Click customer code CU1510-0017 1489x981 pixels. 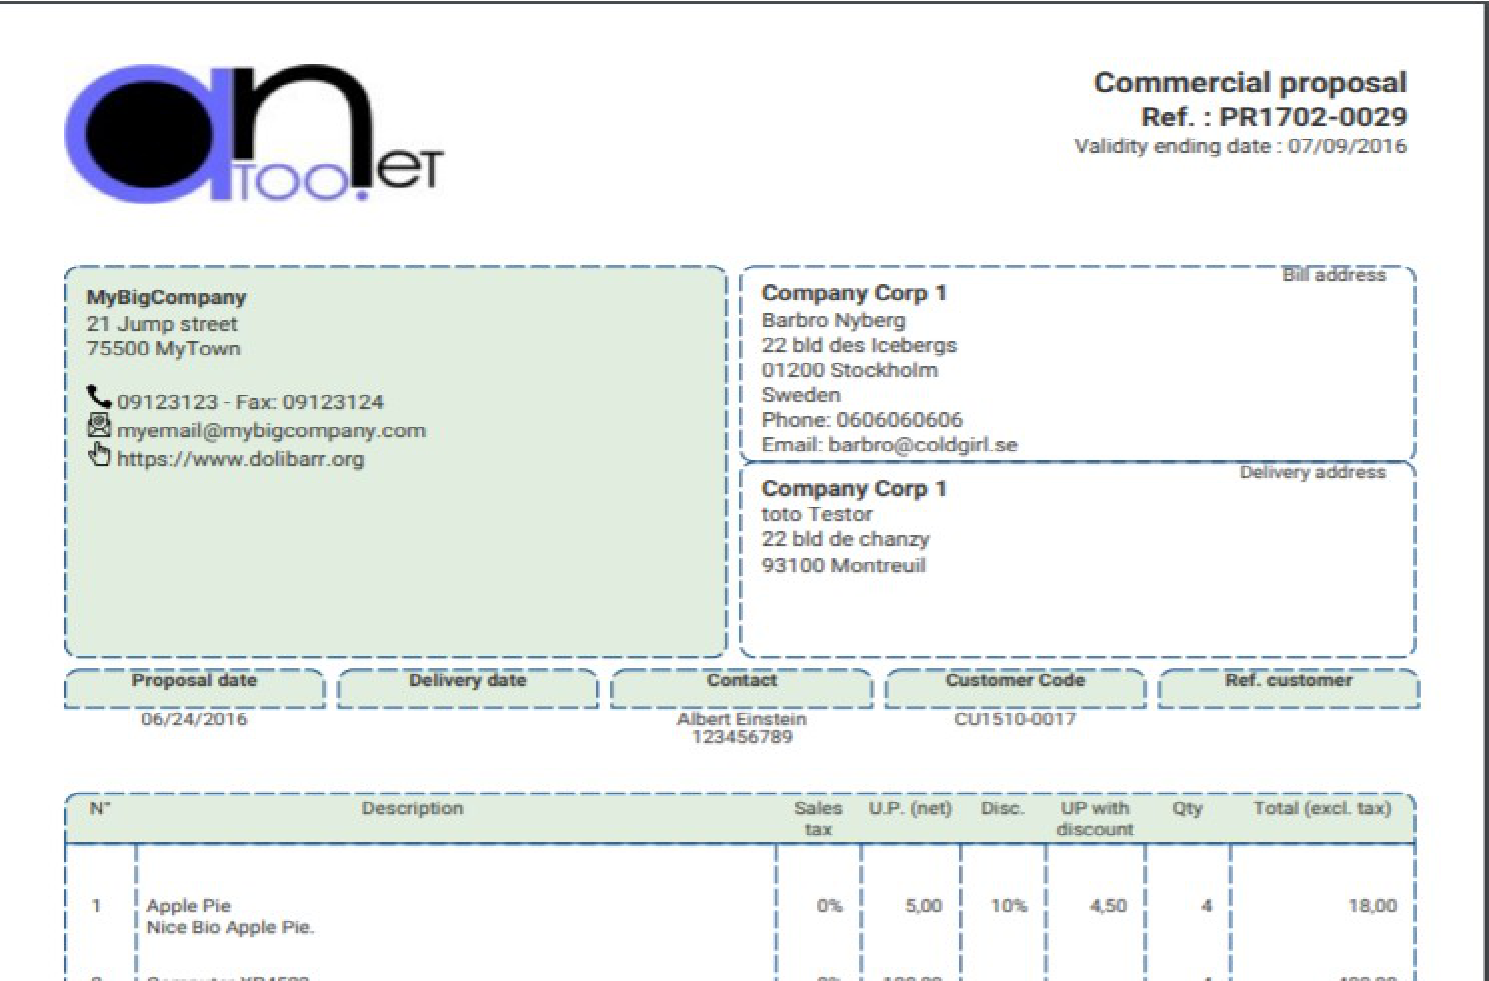tap(1015, 719)
